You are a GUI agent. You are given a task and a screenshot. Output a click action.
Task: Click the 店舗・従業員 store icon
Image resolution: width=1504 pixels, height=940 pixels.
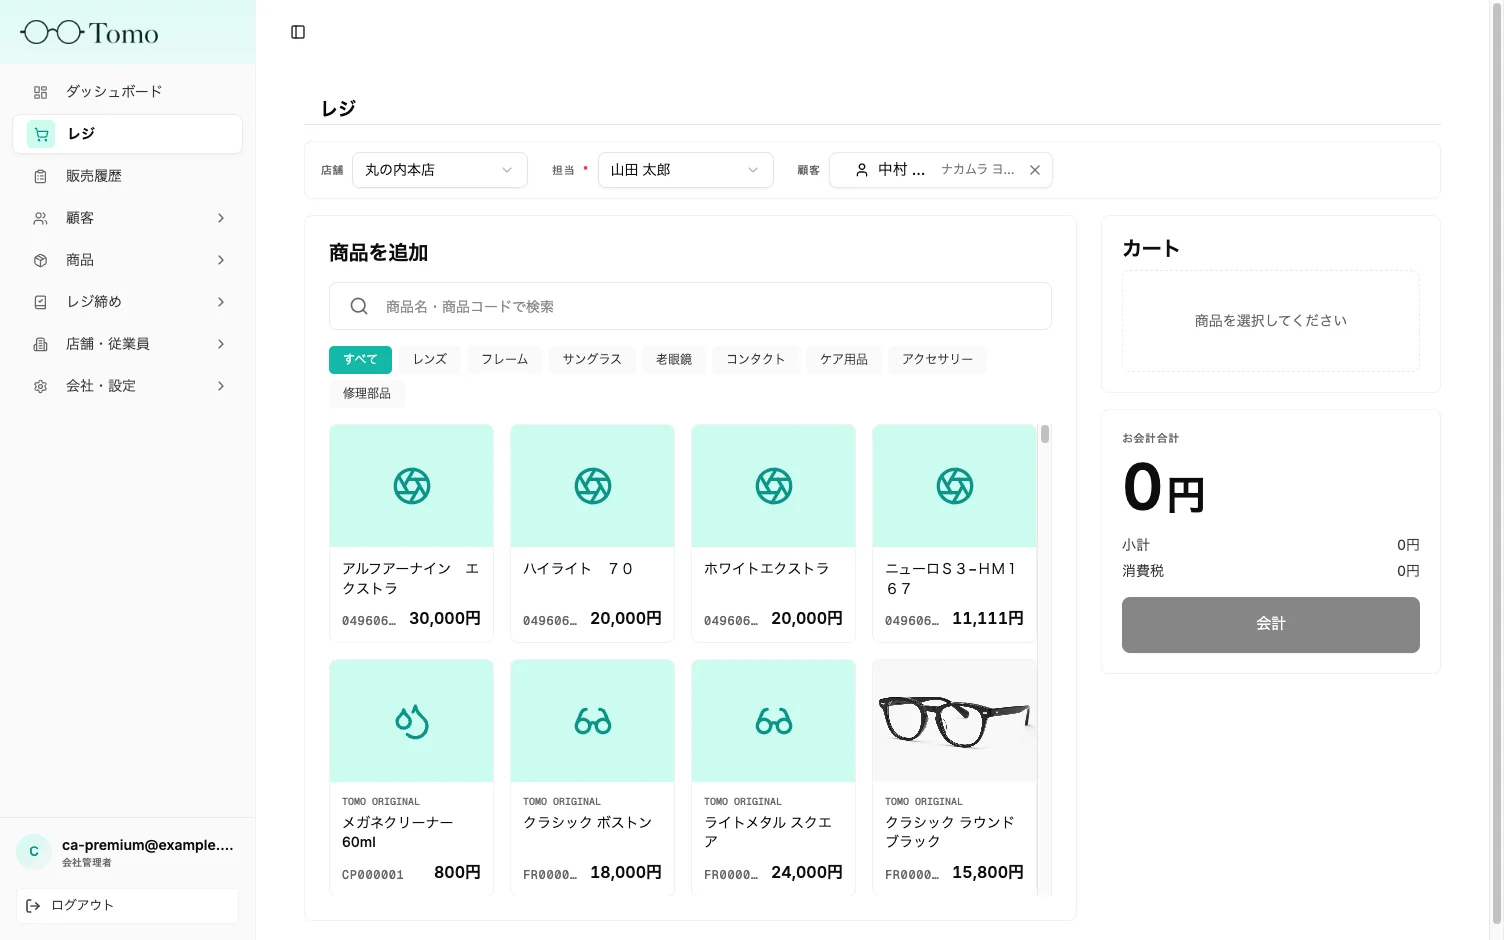click(41, 344)
